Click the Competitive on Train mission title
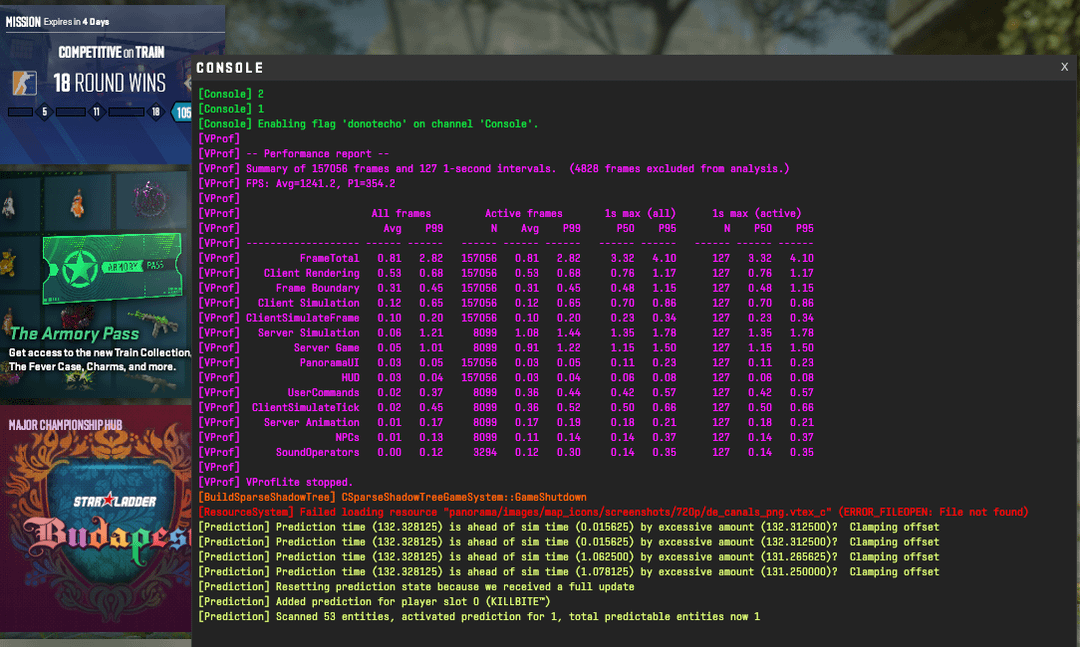The height and width of the screenshot is (648, 1080). [111, 52]
